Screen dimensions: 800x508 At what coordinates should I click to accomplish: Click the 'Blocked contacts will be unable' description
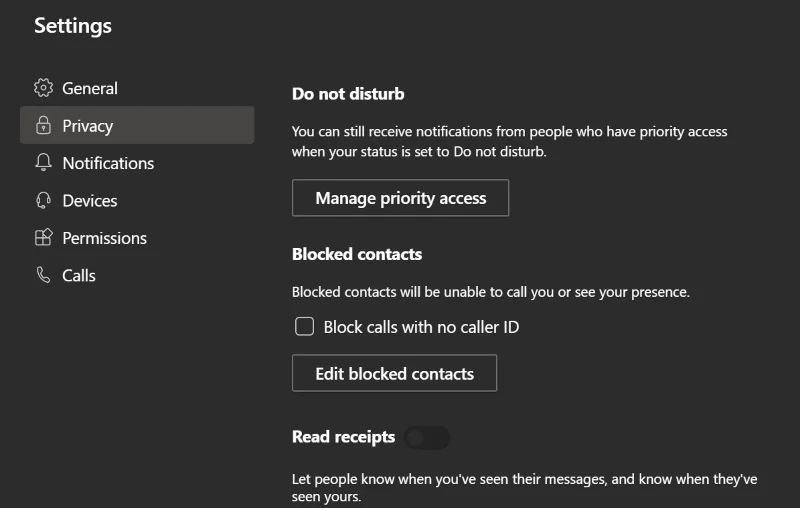[491, 292]
